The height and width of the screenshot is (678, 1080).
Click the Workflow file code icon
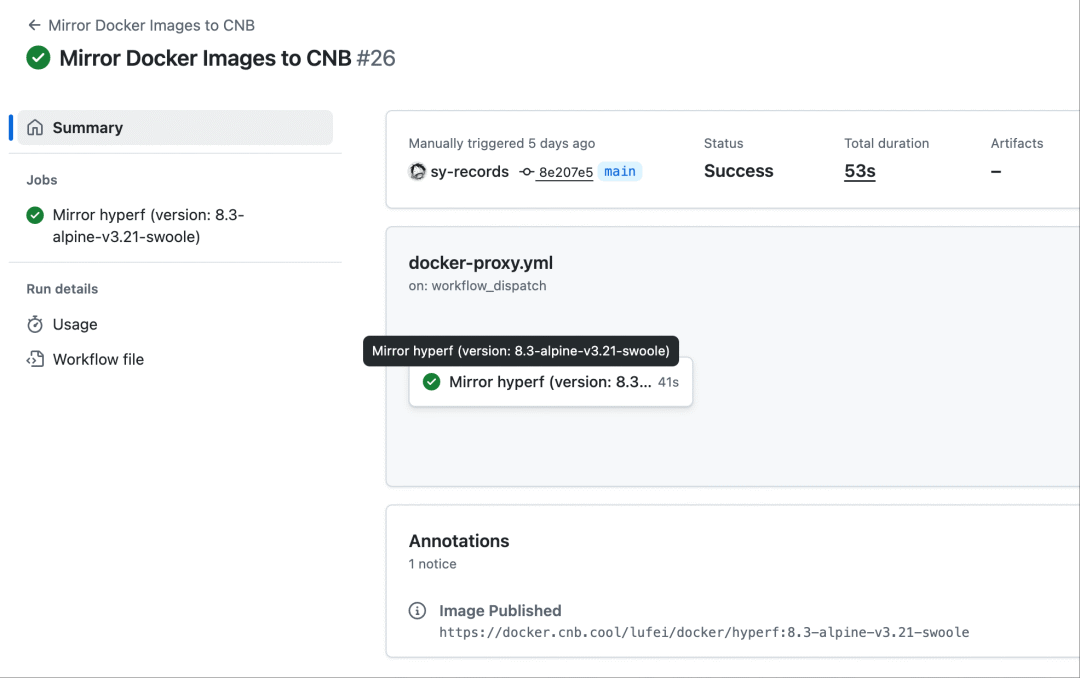pyautogui.click(x=35, y=359)
